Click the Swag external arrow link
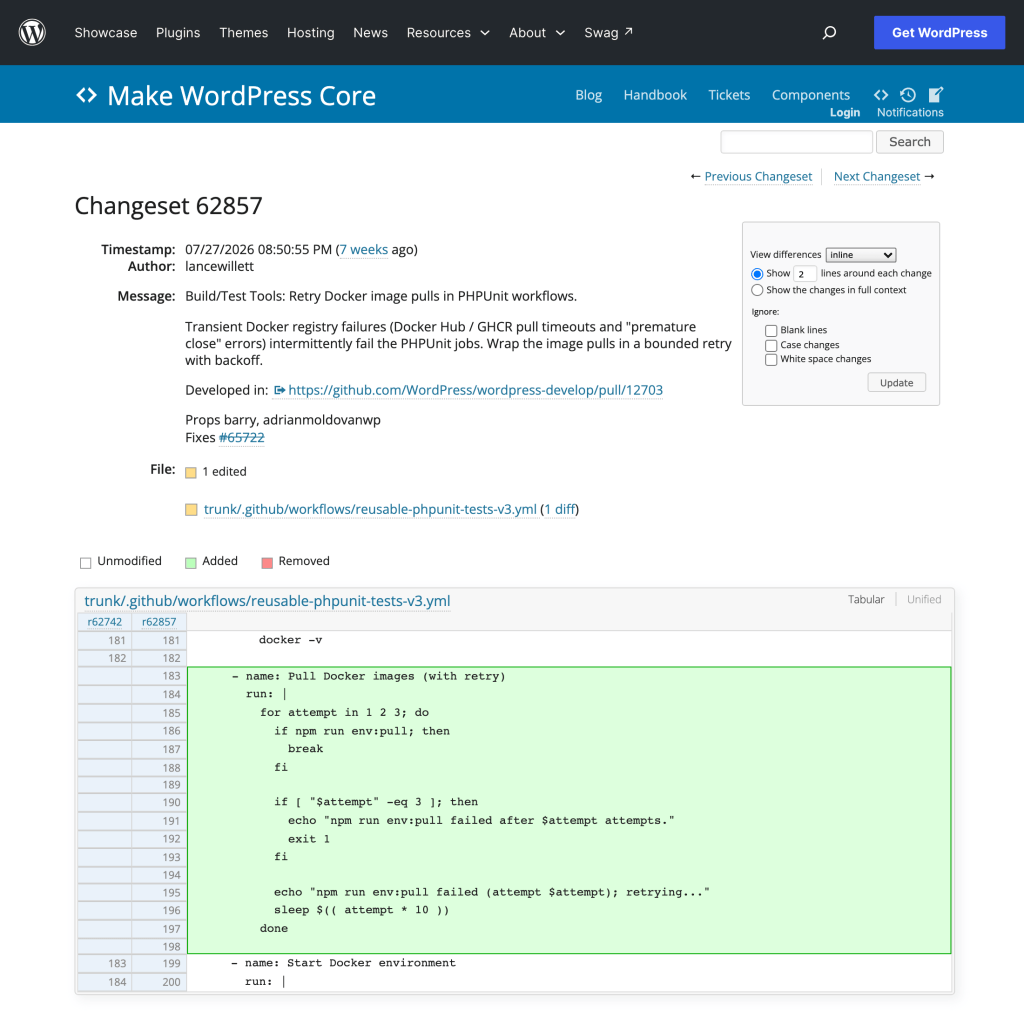 pos(608,33)
